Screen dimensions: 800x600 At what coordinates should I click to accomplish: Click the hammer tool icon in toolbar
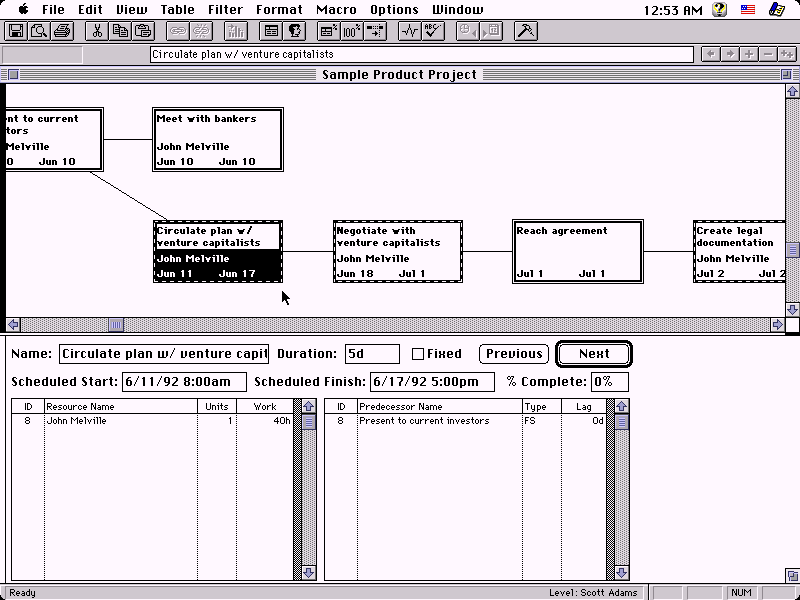click(524, 31)
